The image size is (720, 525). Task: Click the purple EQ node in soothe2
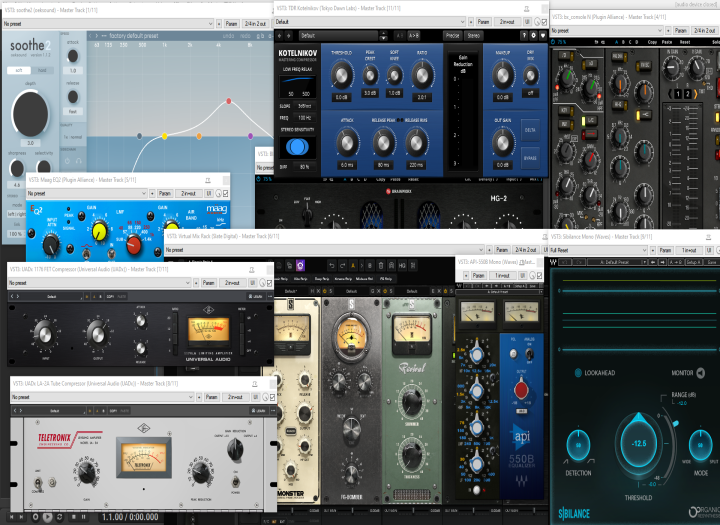tap(250, 136)
